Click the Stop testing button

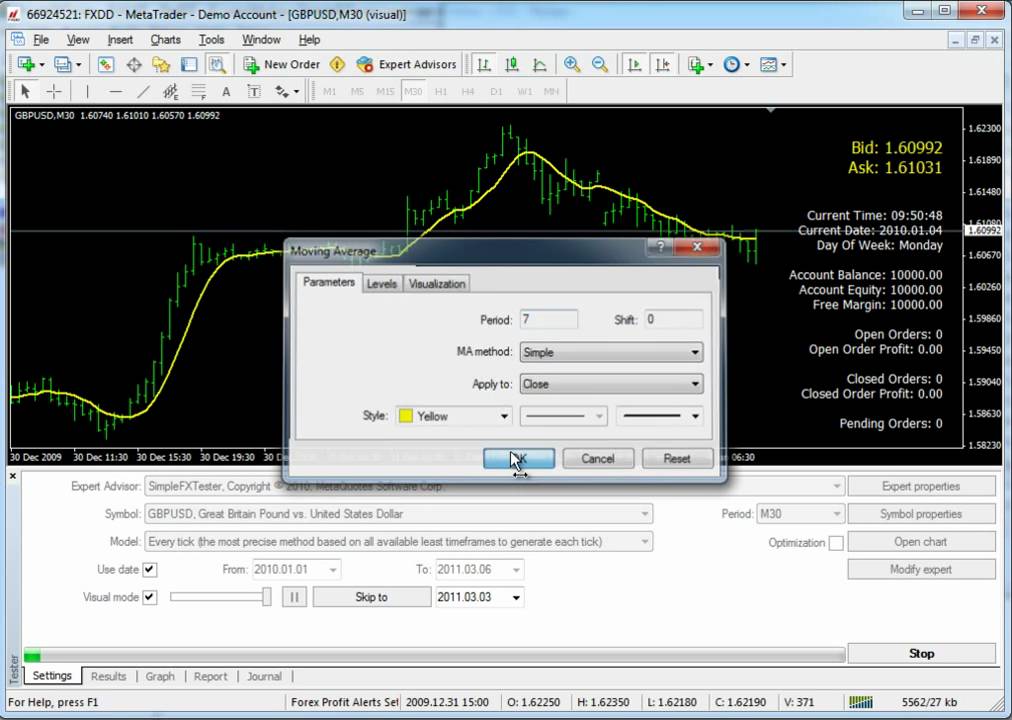(x=922, y=654)
